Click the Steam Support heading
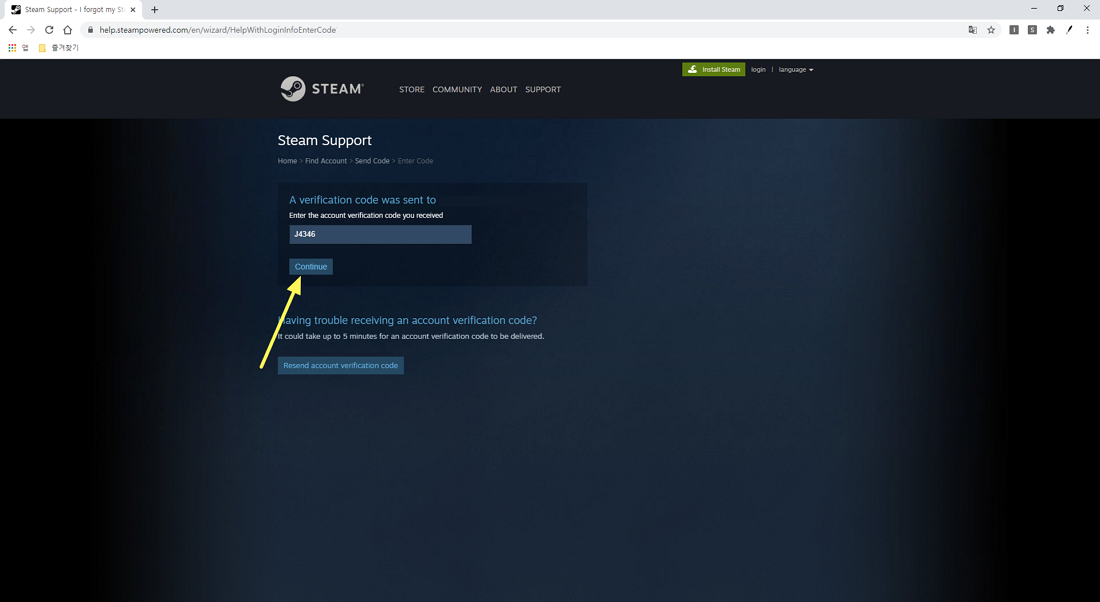The image size is (1100, 602). (324, 140)
